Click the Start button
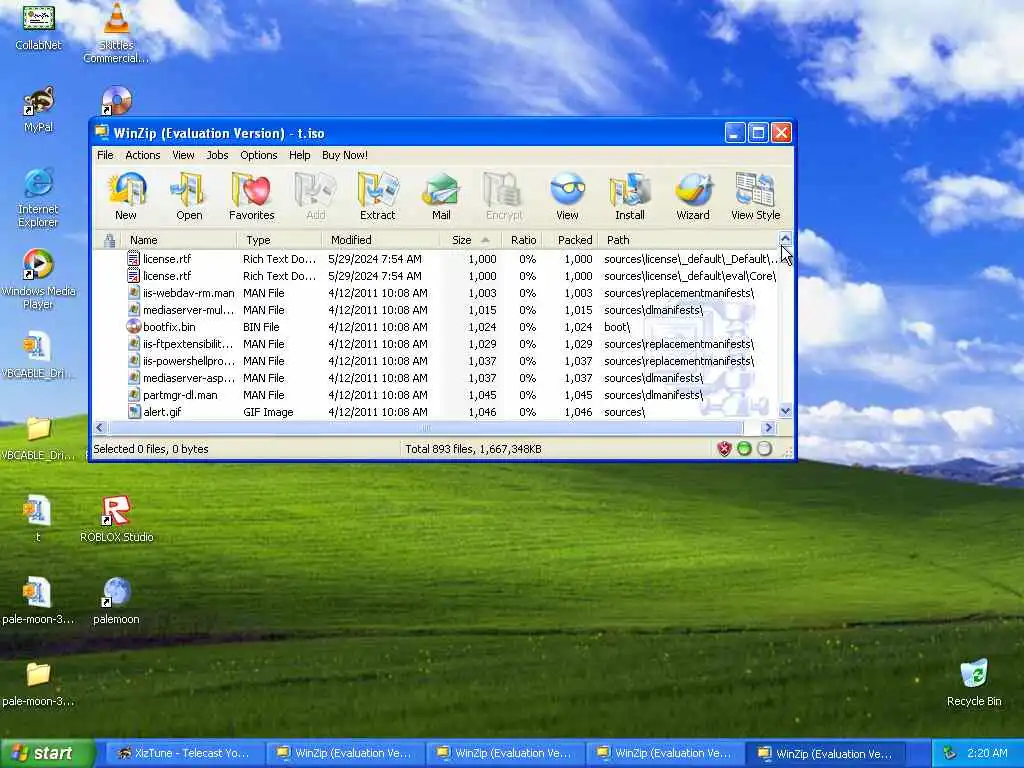Viewport: 1024px width, 768px height. click(x=47, y=753)
